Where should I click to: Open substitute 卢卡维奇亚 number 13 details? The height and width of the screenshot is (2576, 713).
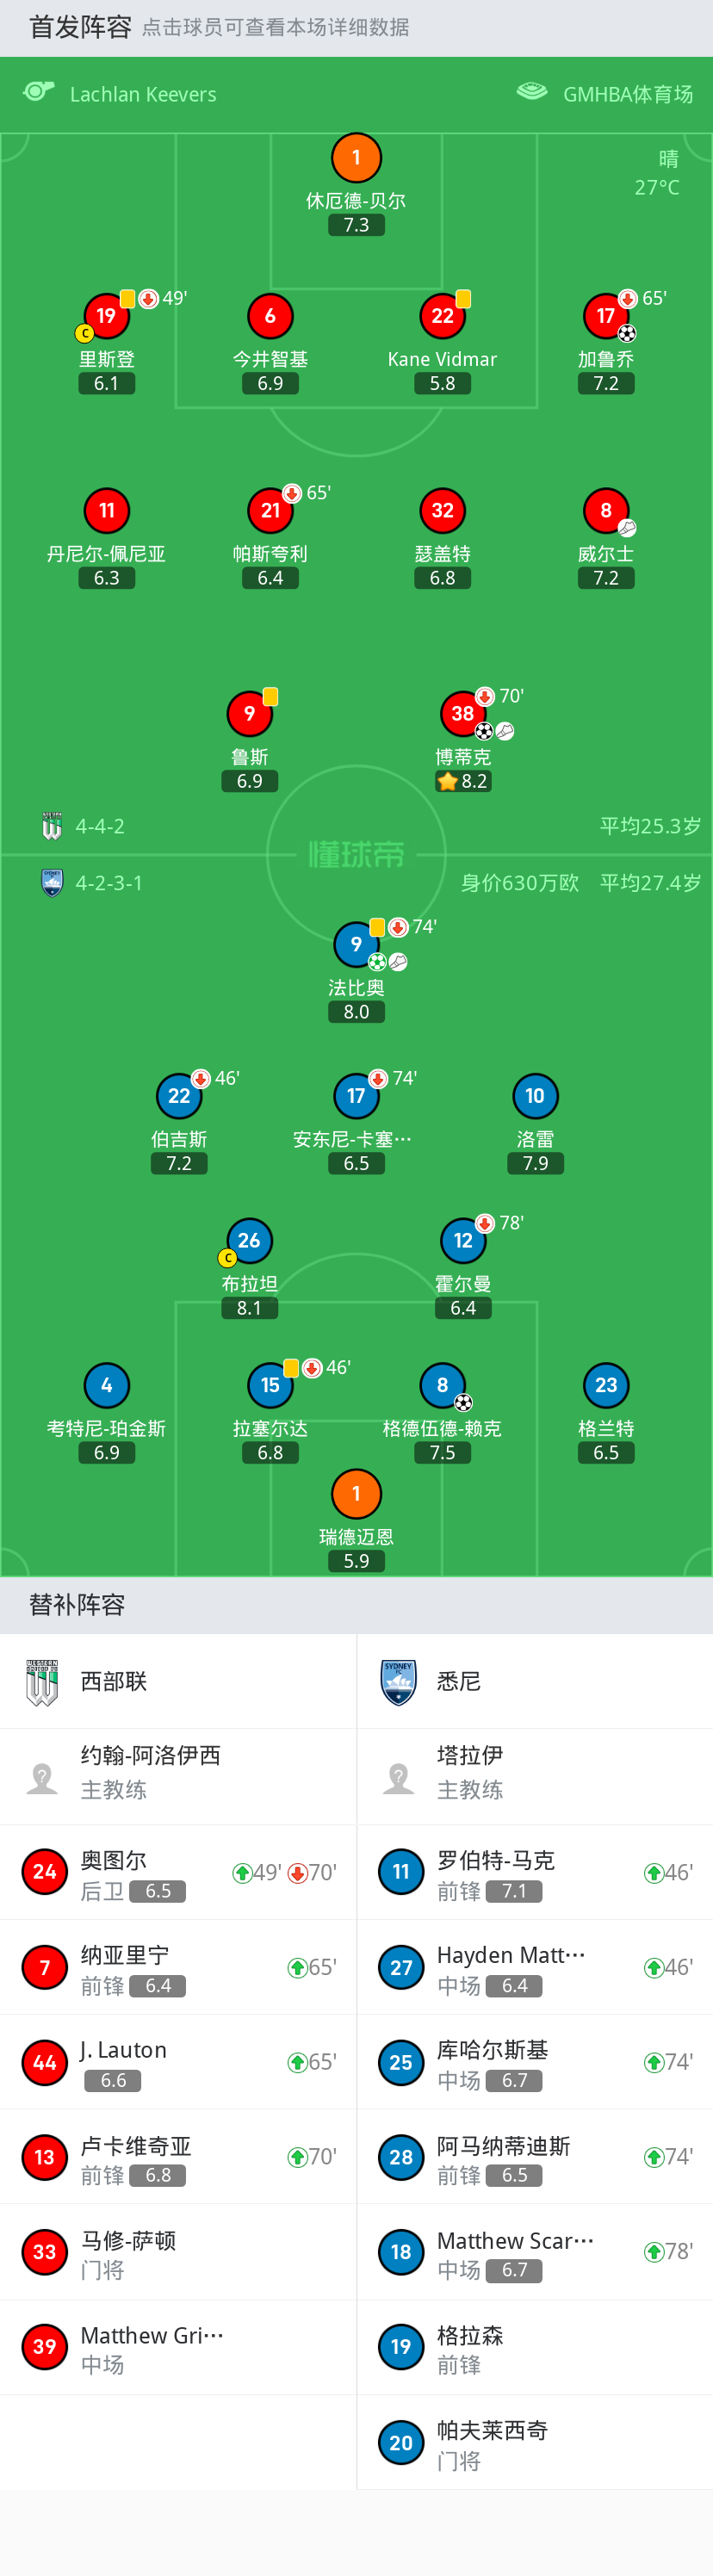[x=178, y=2157]
